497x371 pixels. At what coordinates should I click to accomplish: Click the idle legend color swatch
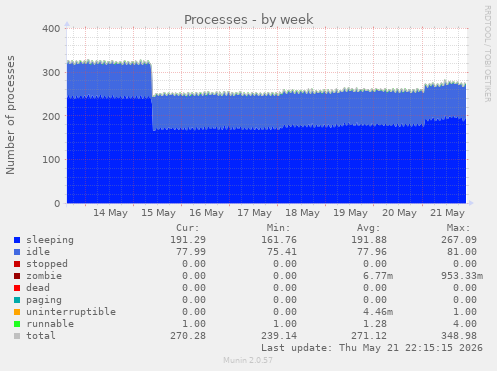click(x=17, y=252)
